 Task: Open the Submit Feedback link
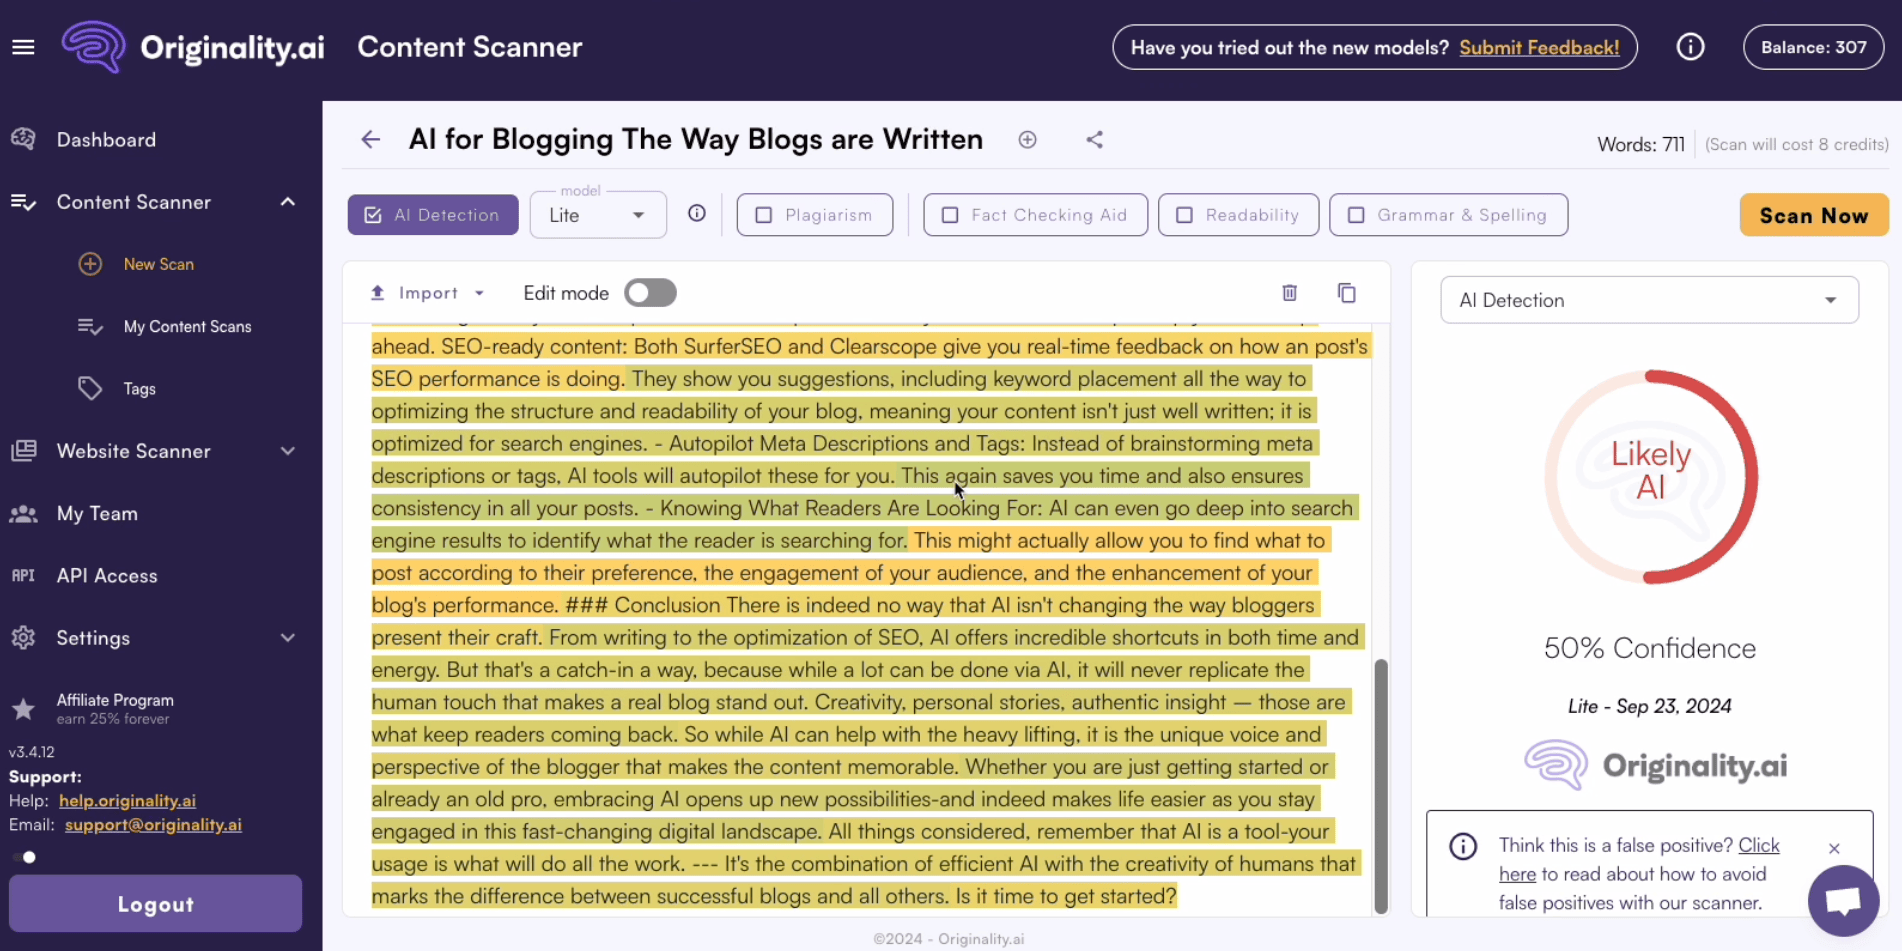tap(1539, 47)
